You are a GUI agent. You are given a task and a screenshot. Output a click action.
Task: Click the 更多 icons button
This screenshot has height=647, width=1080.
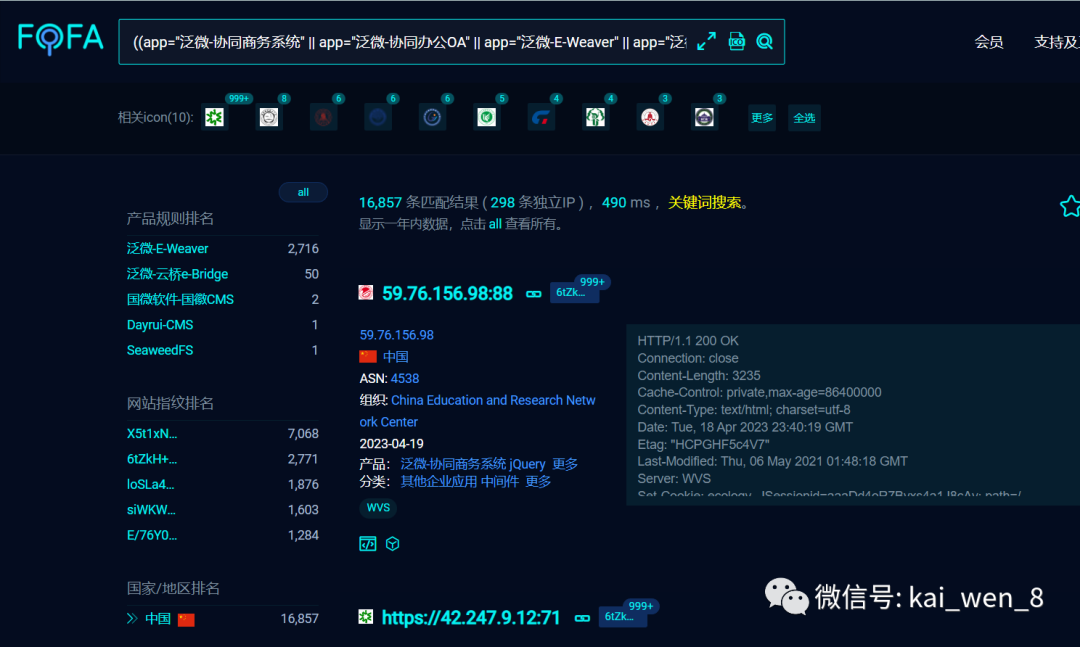pyautogui.click(x=762, y=118)
